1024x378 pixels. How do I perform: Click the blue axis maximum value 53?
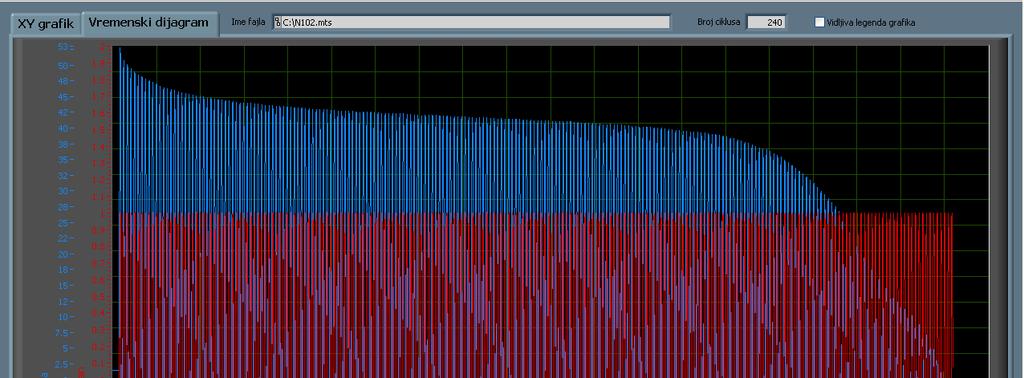(x=63, y=47)
